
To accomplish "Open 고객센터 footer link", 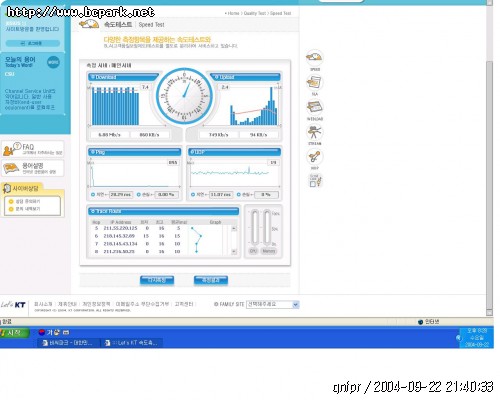I will tap(184, 304).
